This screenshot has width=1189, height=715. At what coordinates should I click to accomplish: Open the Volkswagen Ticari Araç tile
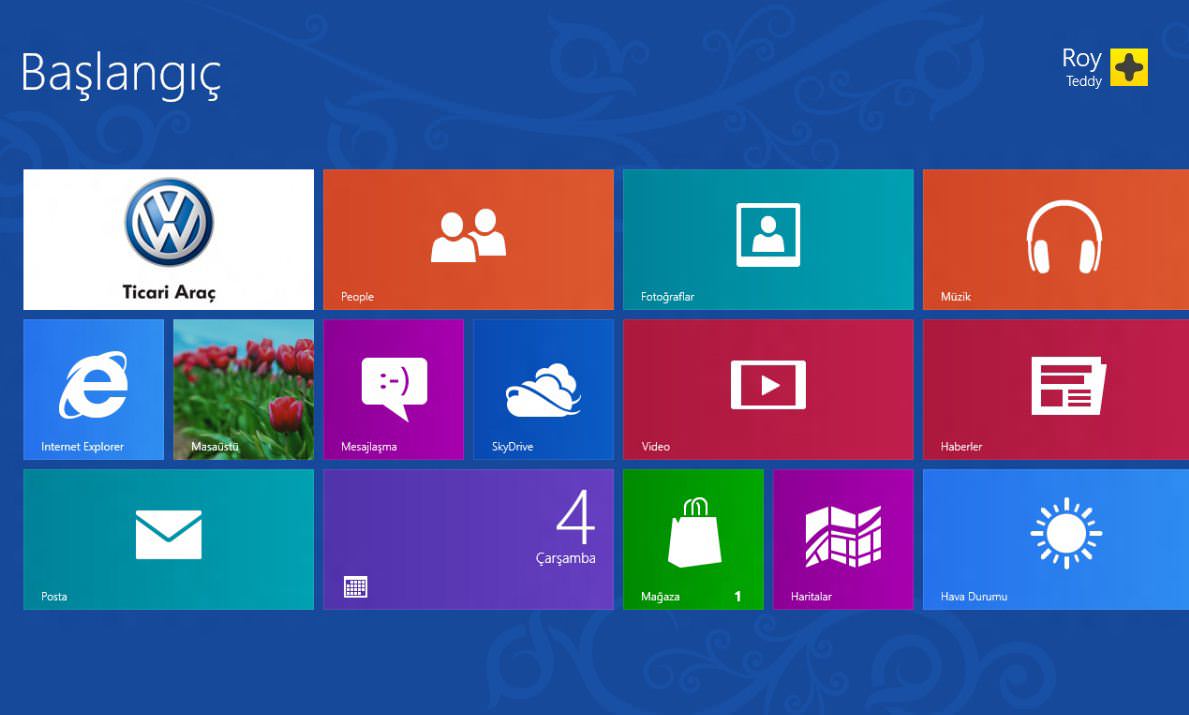click(x=168, y=240)
